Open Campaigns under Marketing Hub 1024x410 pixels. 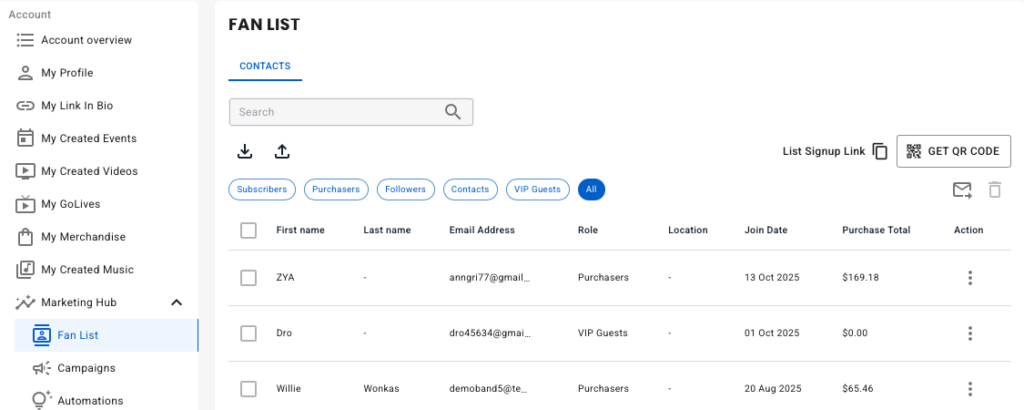pyautogui.click(x=86, y=368)
